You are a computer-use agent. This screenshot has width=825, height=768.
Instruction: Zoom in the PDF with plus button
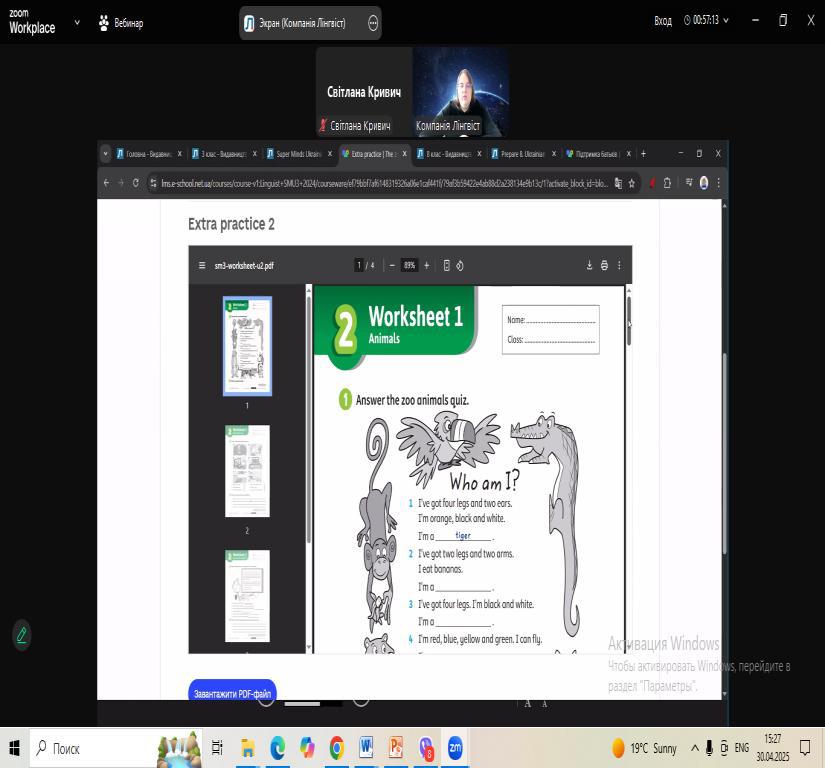(427, 266)
